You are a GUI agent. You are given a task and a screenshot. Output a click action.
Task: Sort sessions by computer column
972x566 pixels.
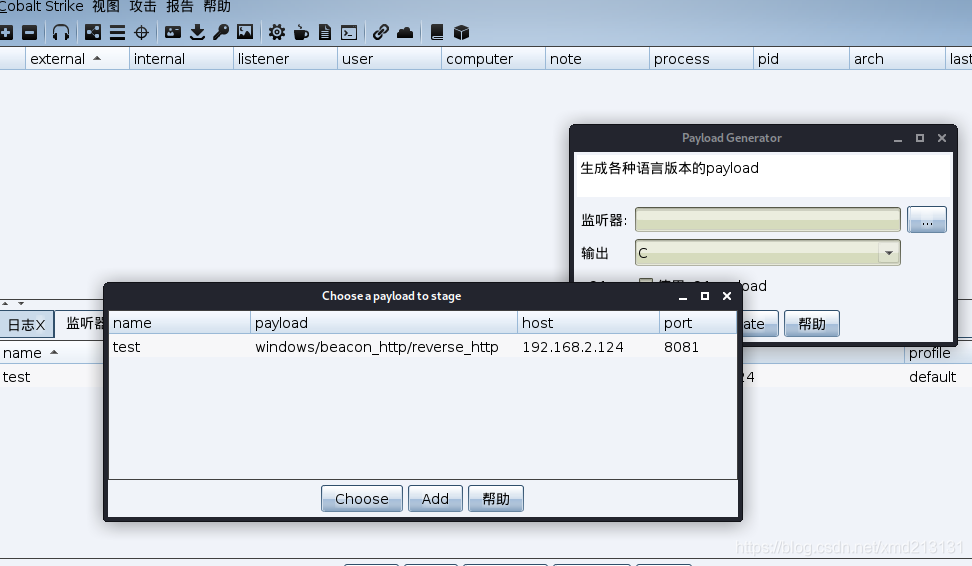tap(493, 59)
